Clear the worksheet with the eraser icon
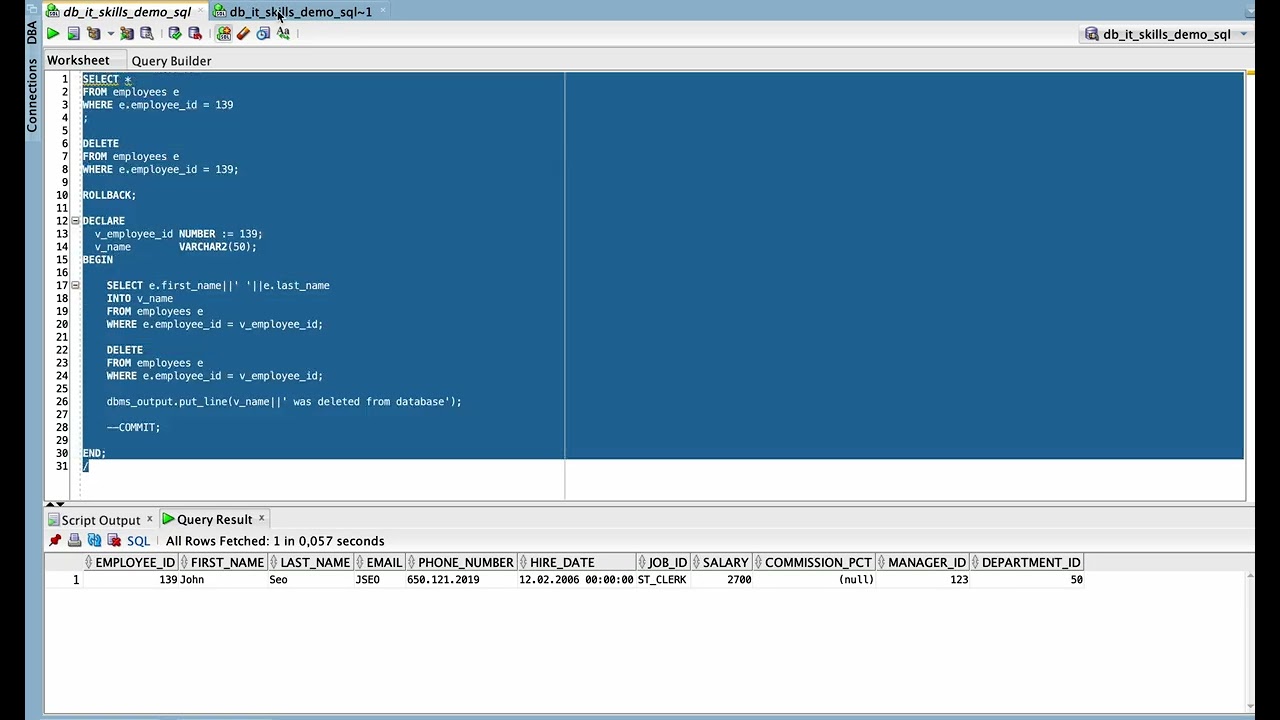The width and height of the screenshot is (1280, 720). point(243,34)
